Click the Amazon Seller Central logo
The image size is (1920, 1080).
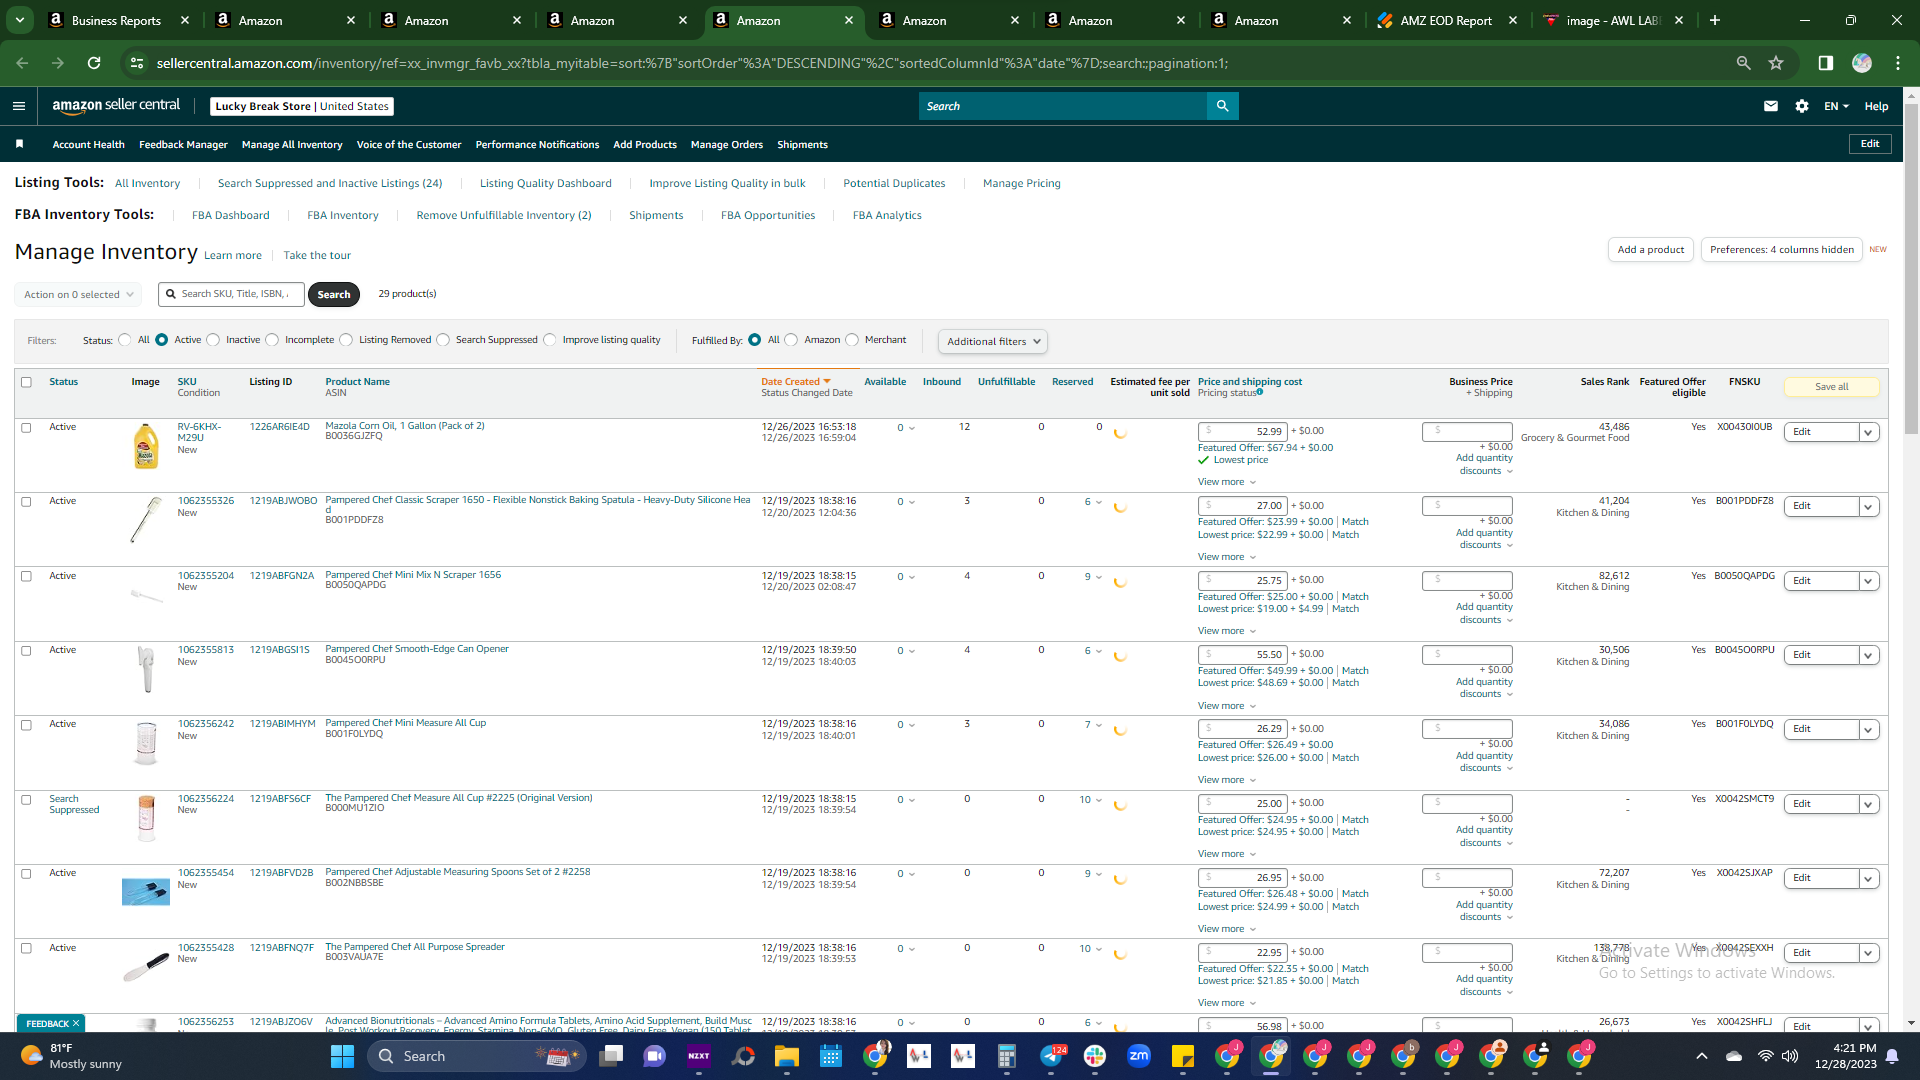pos(116,106)
